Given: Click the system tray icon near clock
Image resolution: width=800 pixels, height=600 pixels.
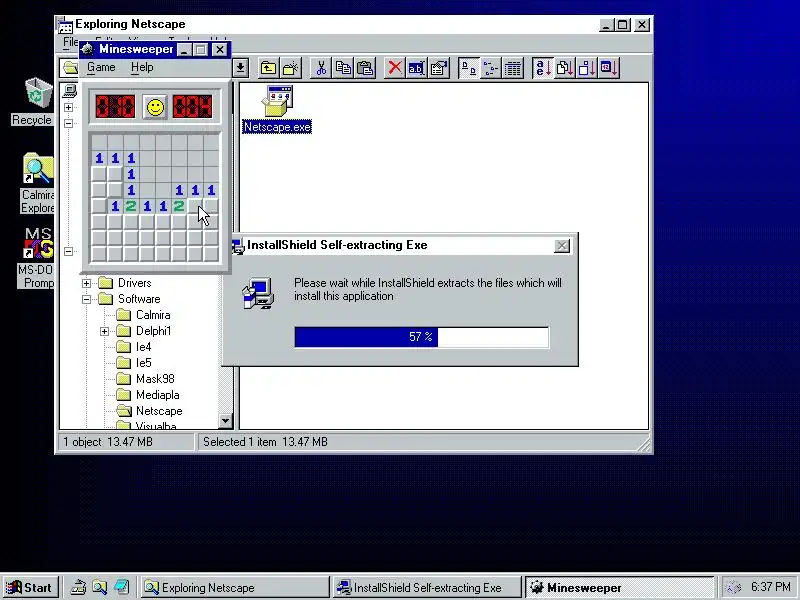Looking at the screenshot, I should [x=733, y=588].
